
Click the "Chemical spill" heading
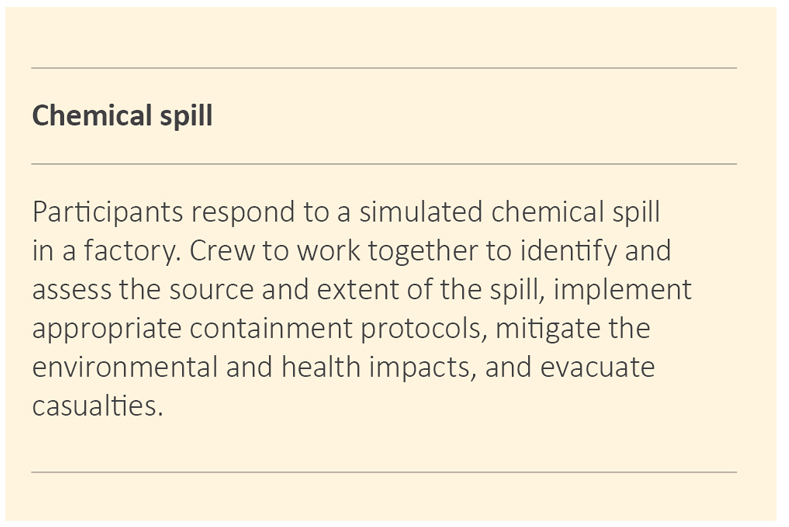(122, 116)
